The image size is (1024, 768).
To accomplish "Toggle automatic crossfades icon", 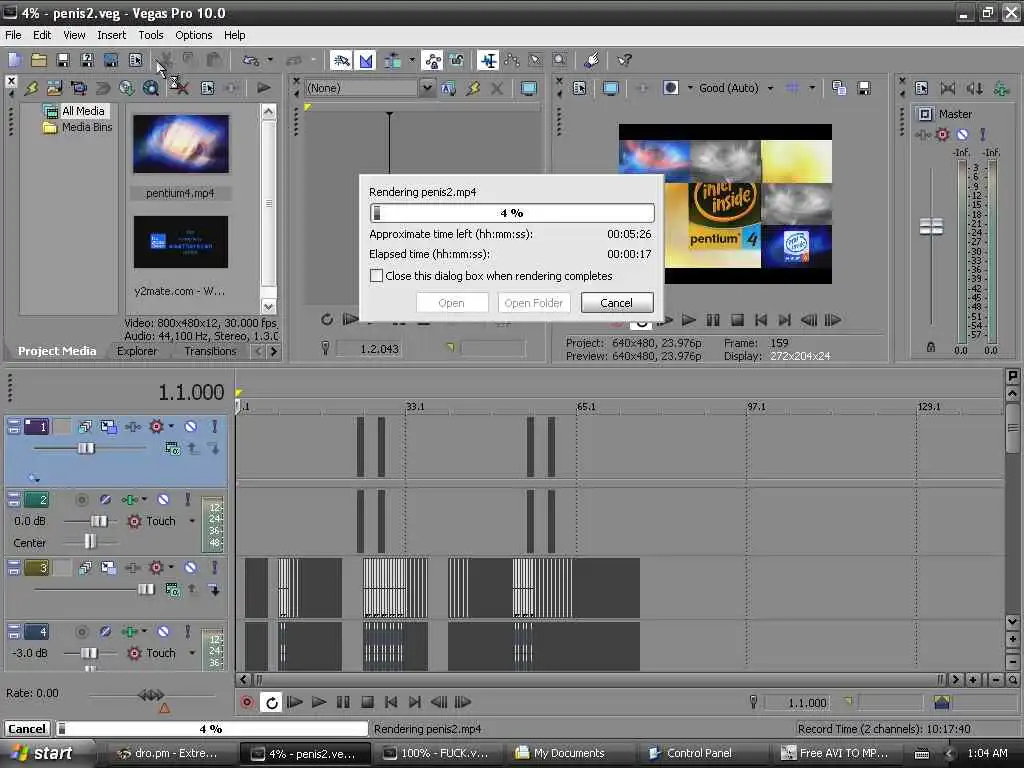I will coord(366,61).
